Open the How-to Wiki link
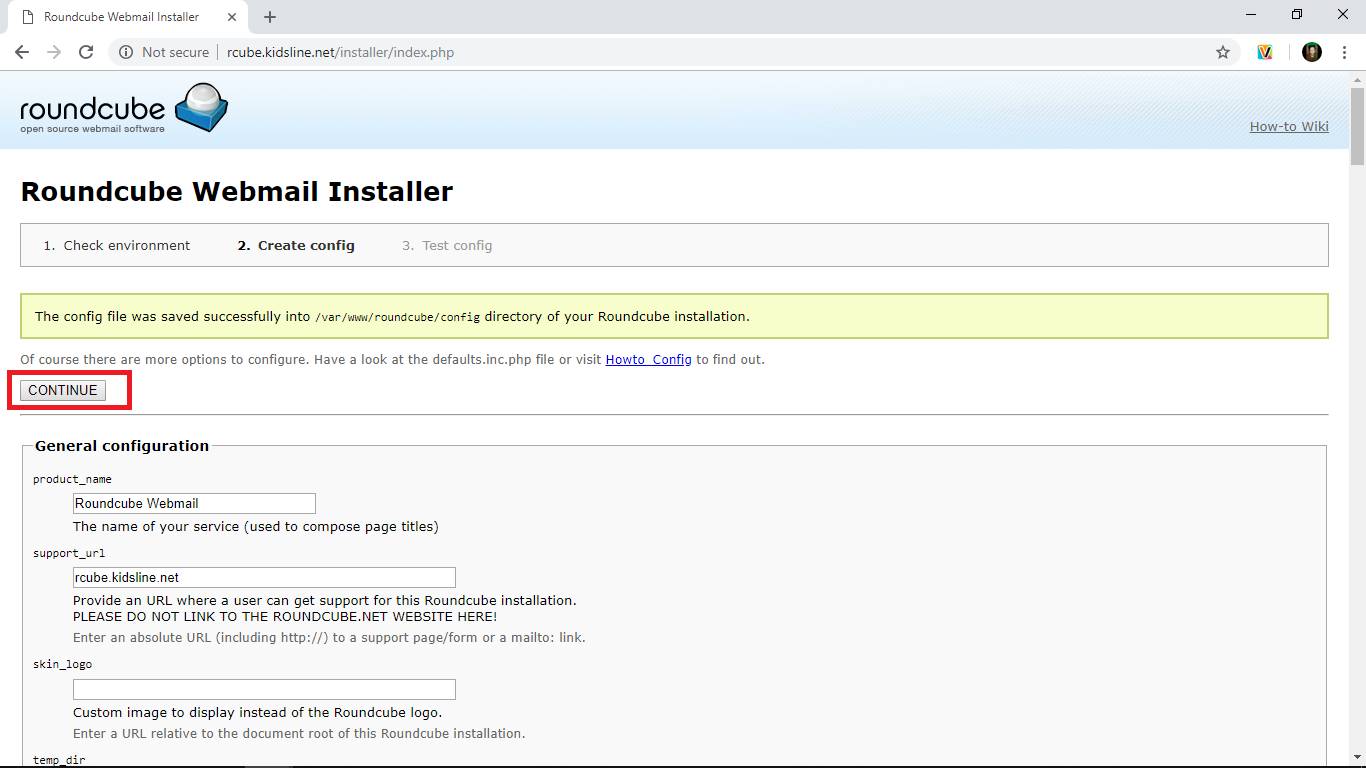Image resolution: width=1366 pixels, height=768 pixels. pos(1289,126)
